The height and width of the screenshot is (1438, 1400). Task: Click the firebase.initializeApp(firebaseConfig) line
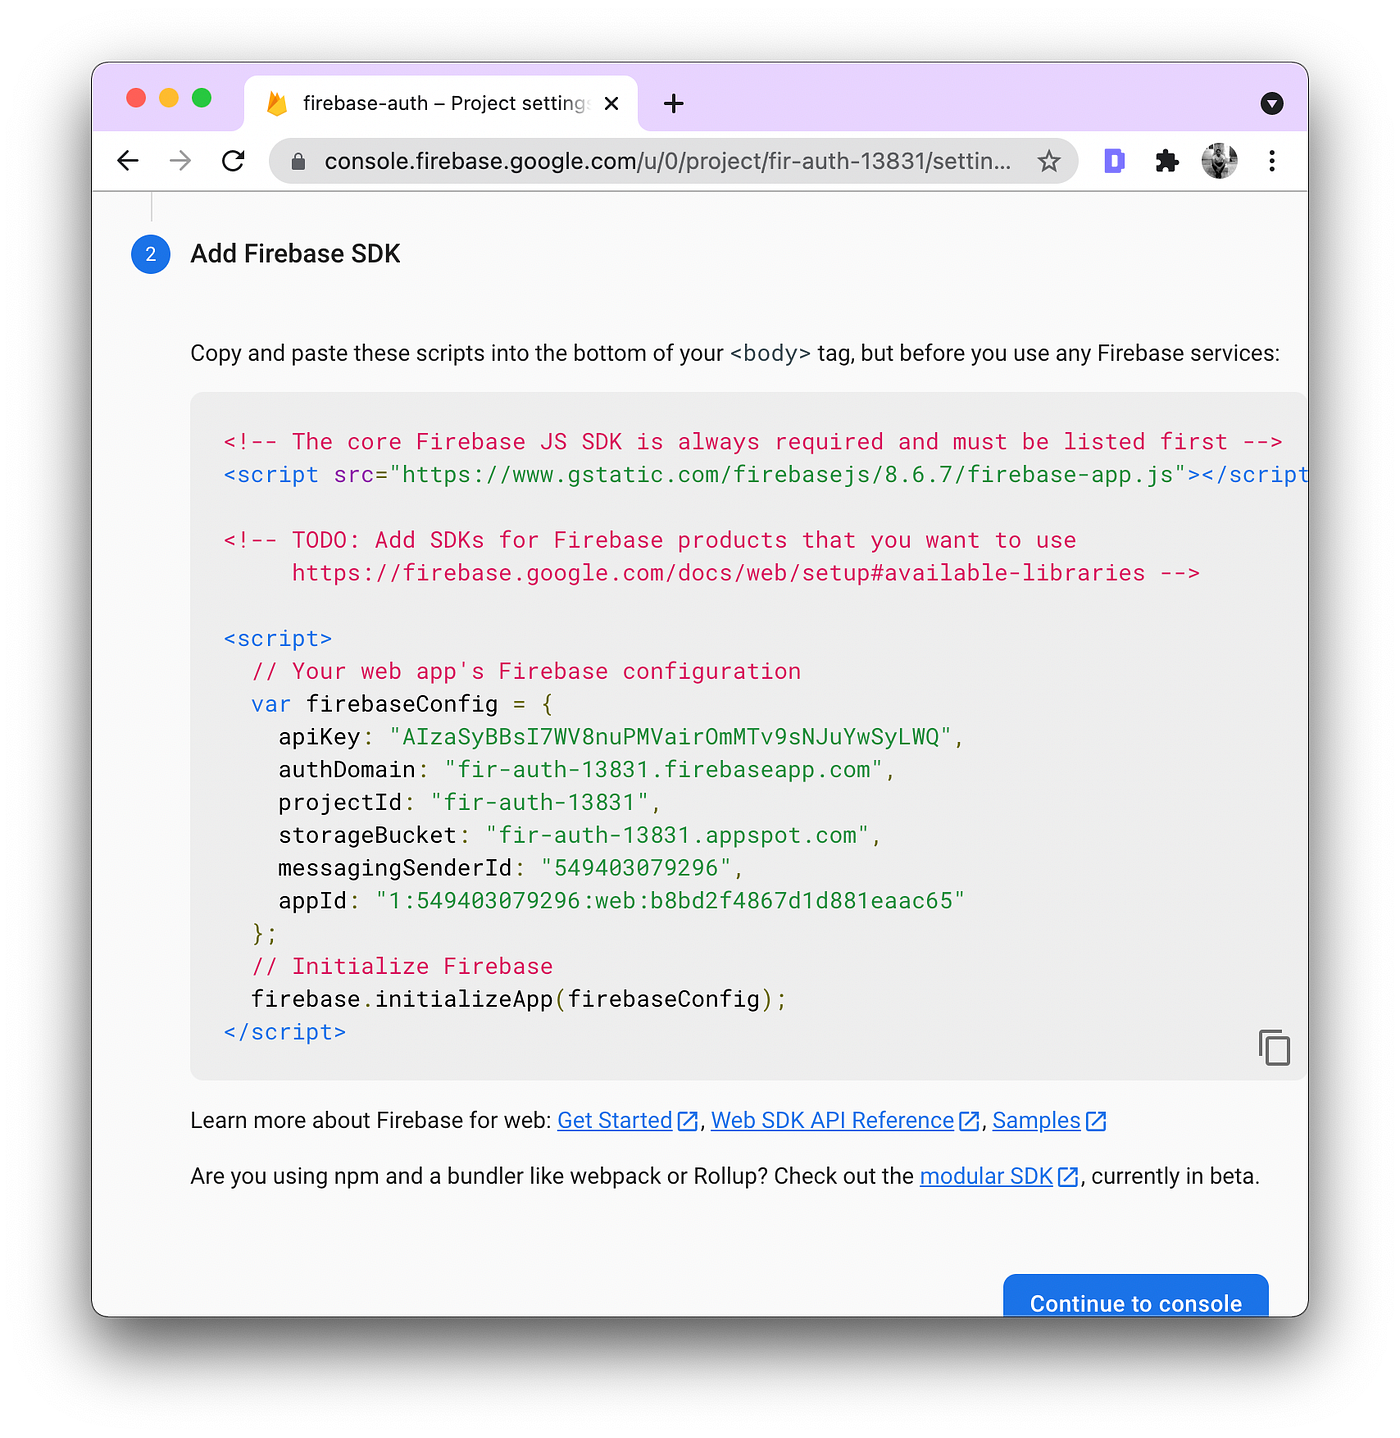[519, 999]
